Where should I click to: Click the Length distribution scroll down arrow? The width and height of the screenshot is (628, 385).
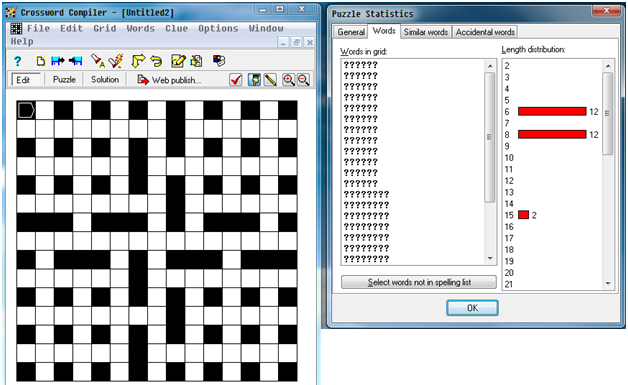pos(608,284)
